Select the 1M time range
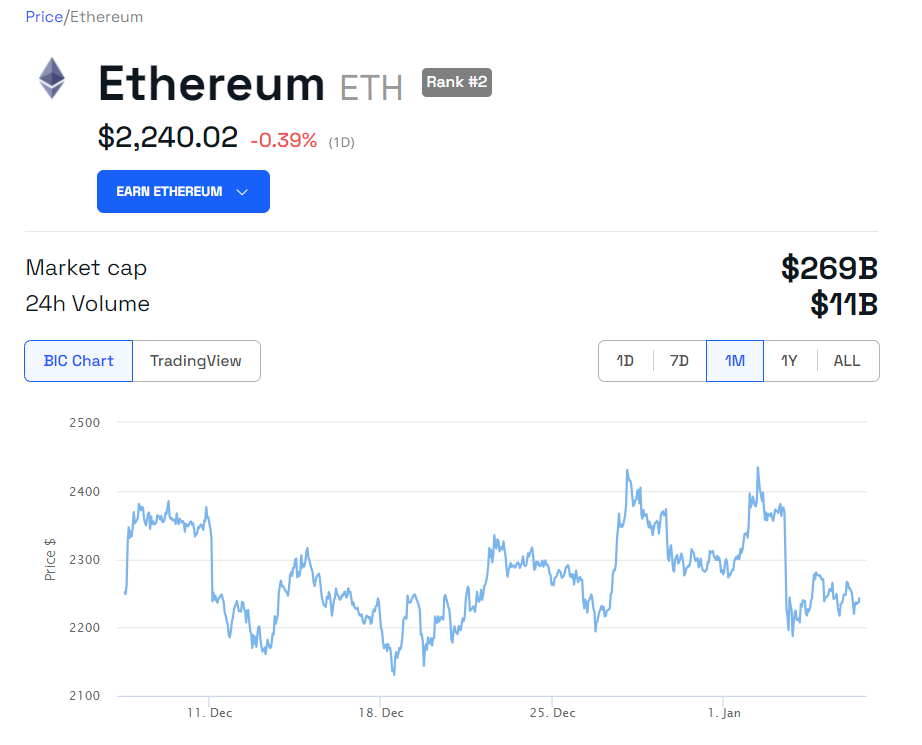 [x=735, y=361]
